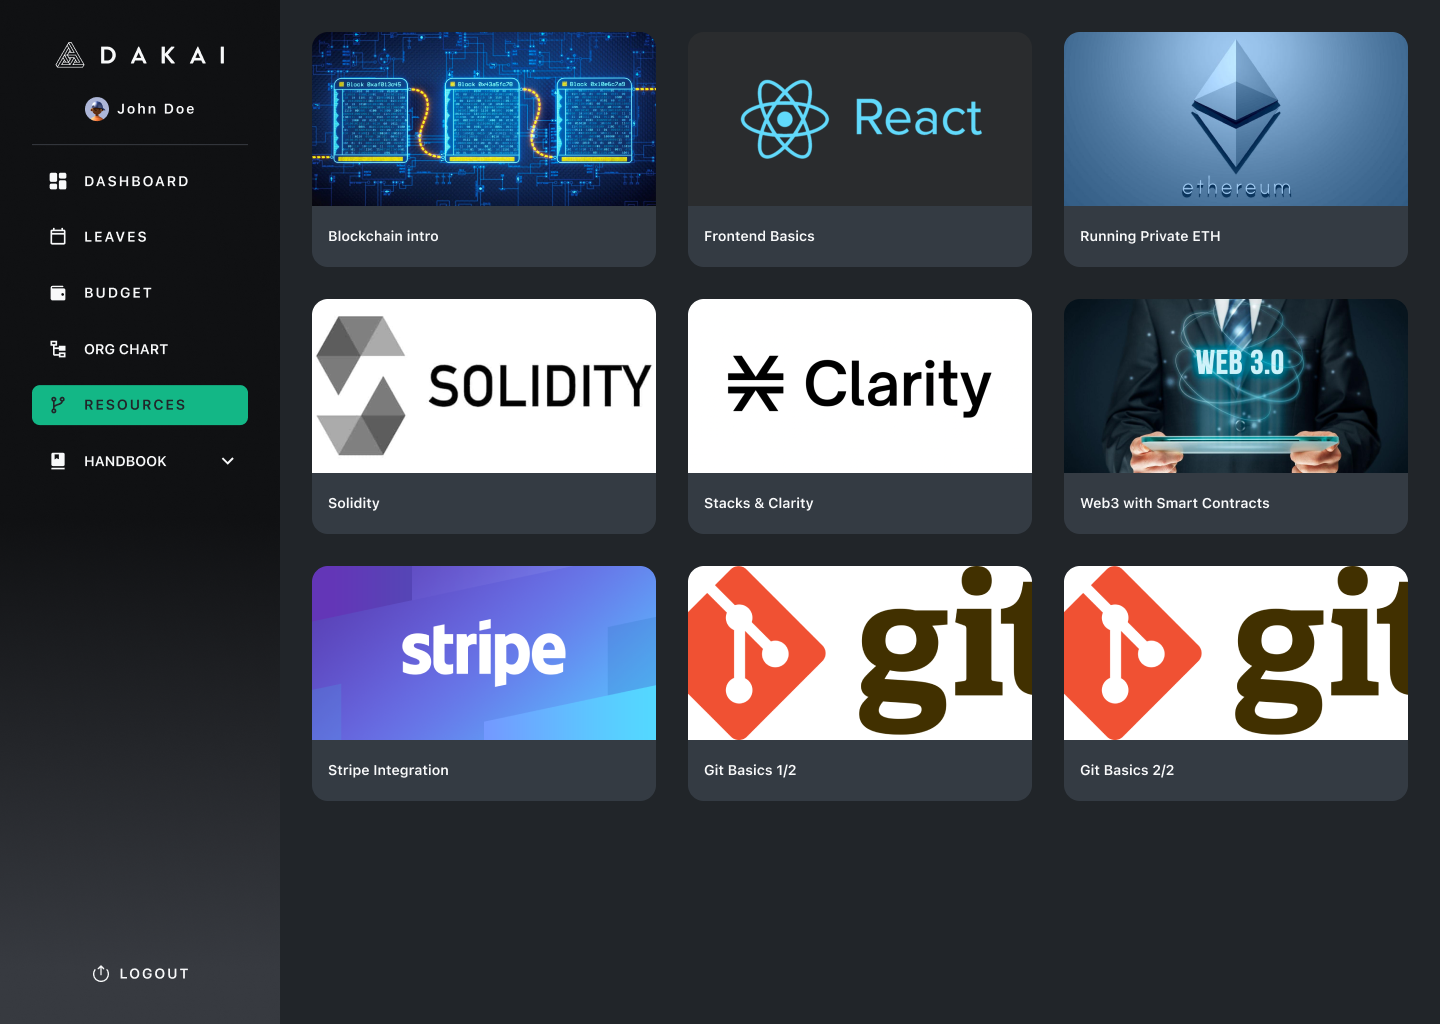This screenshot has height=1024, width=1440.
Task: Click the Leaves calendar icon
Action: [58, 237]
